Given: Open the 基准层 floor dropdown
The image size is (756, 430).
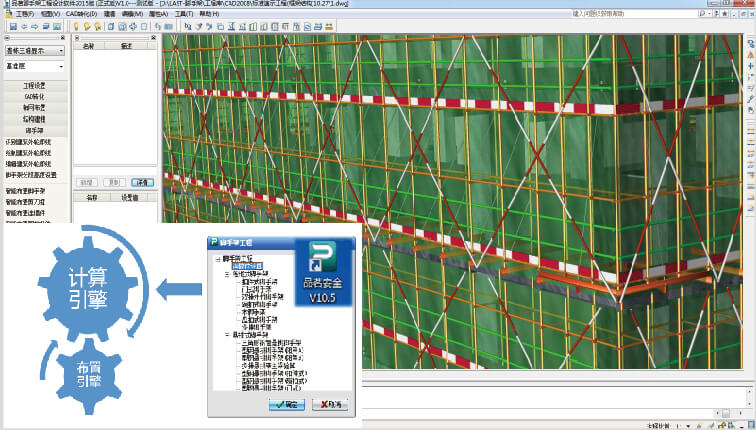Looking at the screenshot, I should coord(35,66).
